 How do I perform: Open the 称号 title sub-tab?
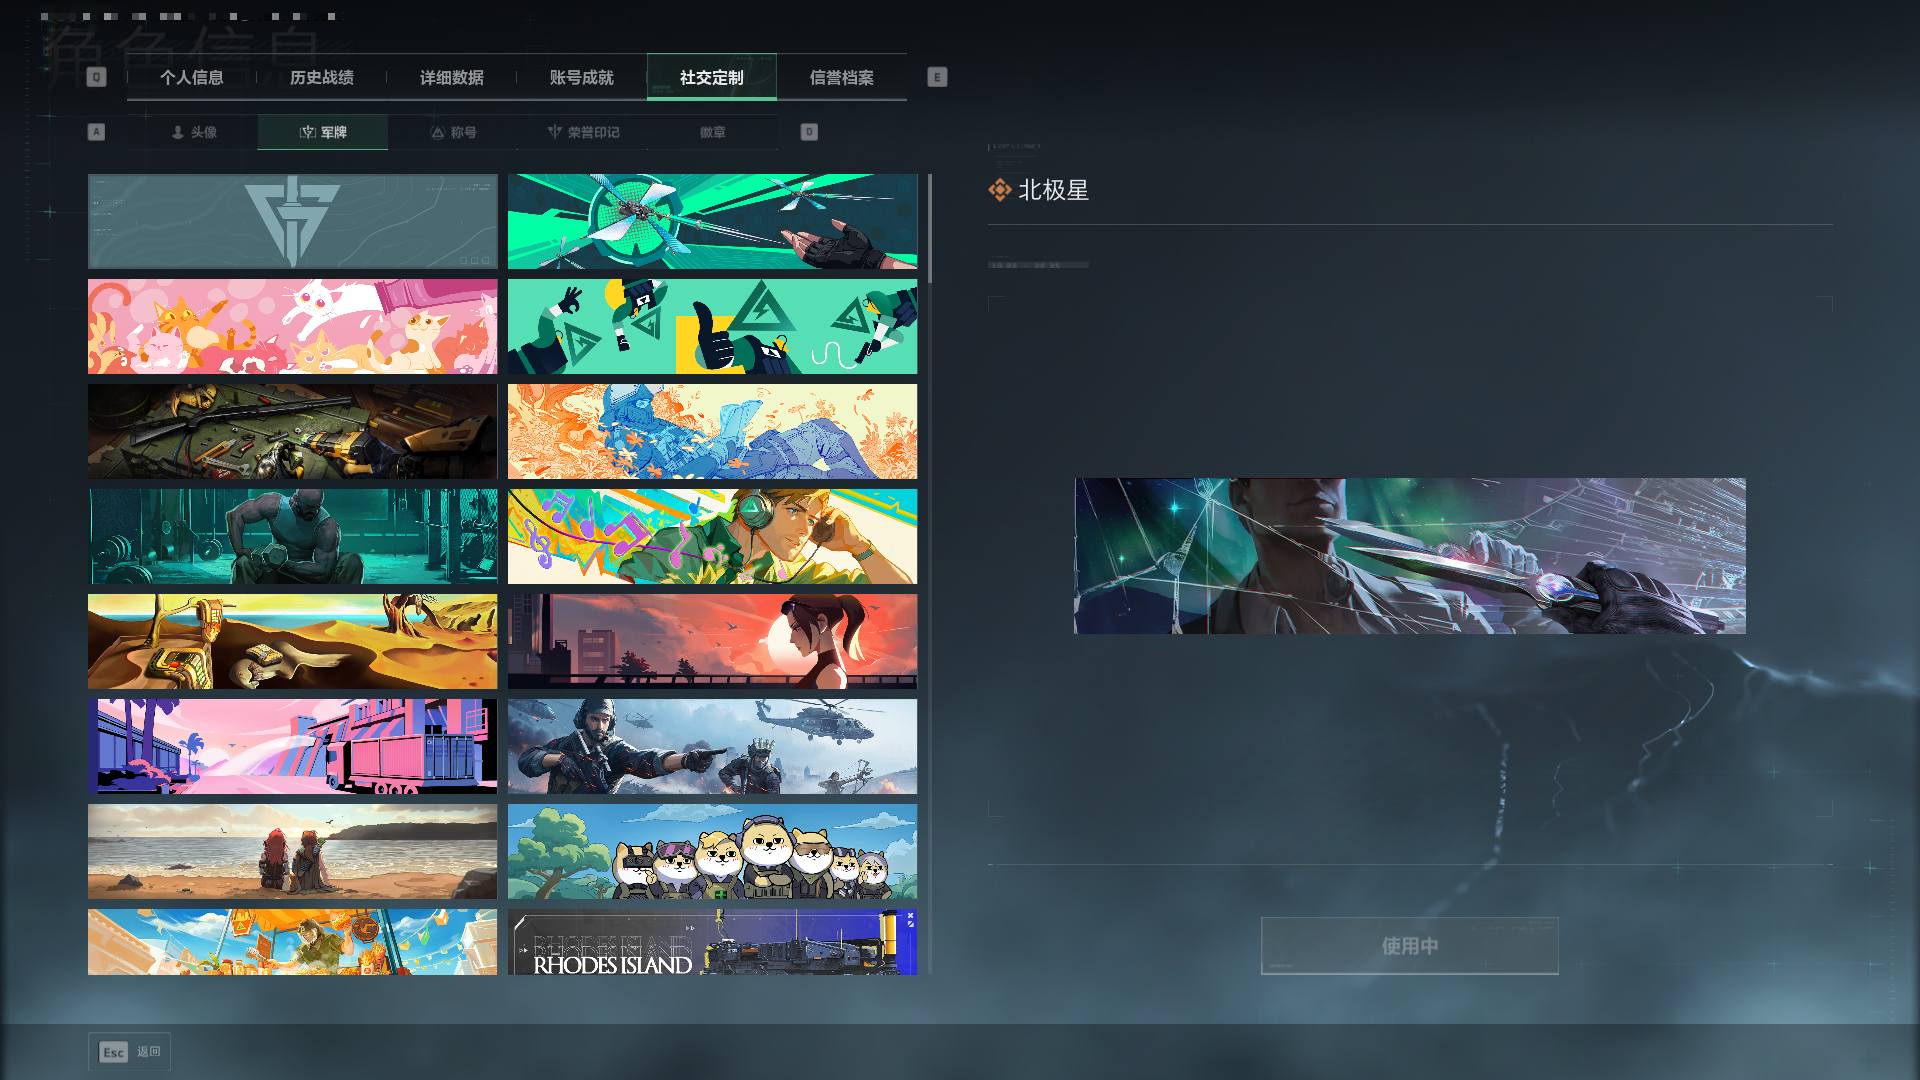tap(453, 132)
